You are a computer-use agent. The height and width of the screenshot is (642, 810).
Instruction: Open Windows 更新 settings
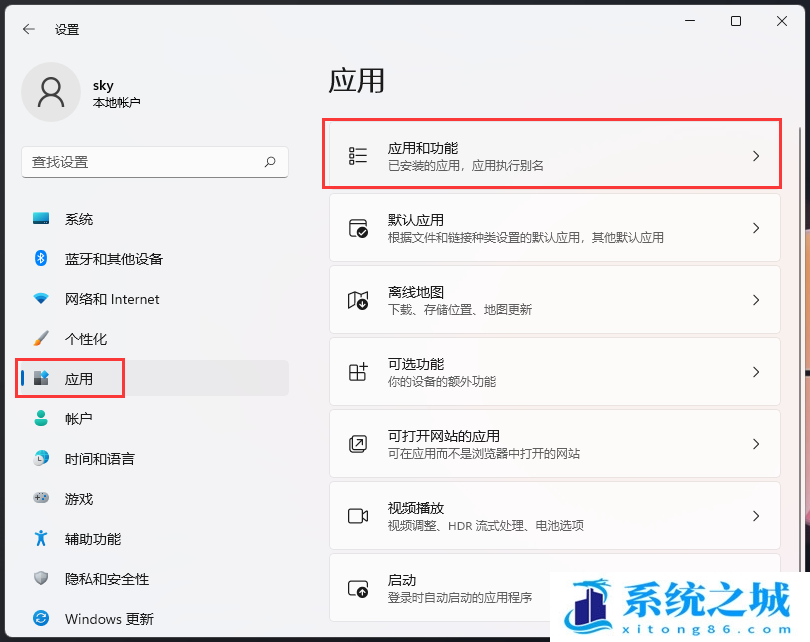155,618
